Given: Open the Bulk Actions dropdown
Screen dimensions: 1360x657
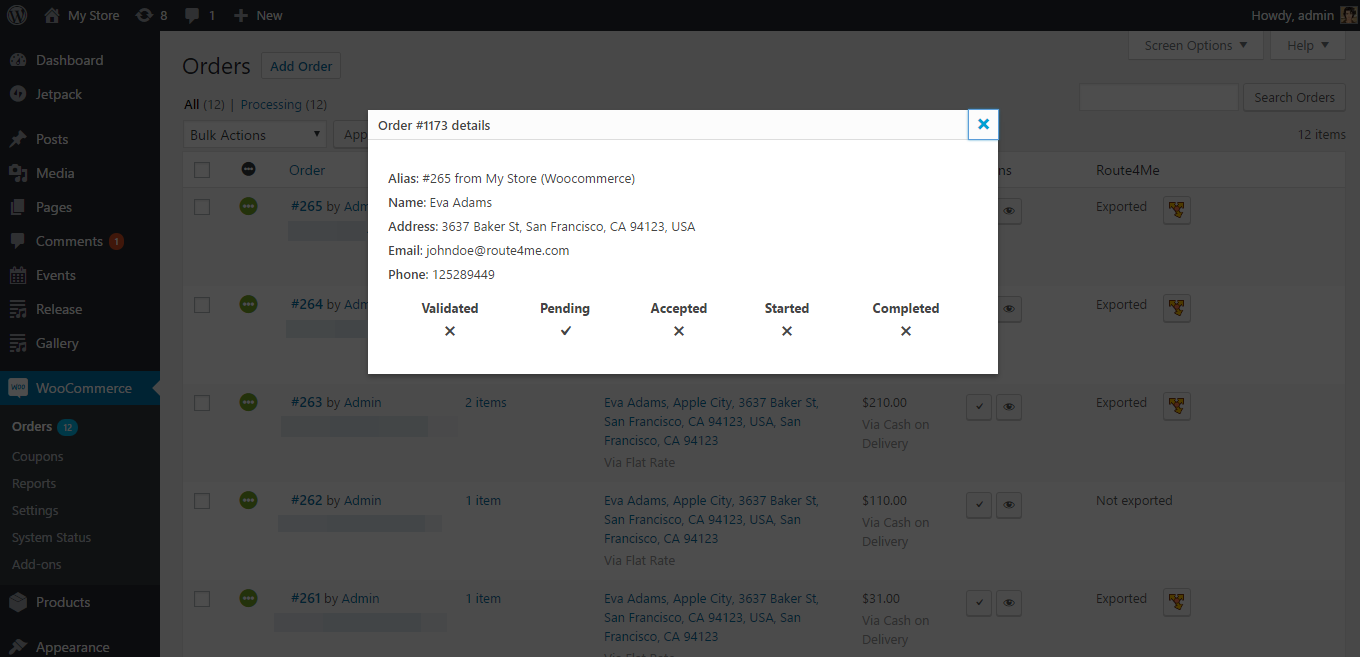Looking at the screenshot, I should click(x=256, y=135).
